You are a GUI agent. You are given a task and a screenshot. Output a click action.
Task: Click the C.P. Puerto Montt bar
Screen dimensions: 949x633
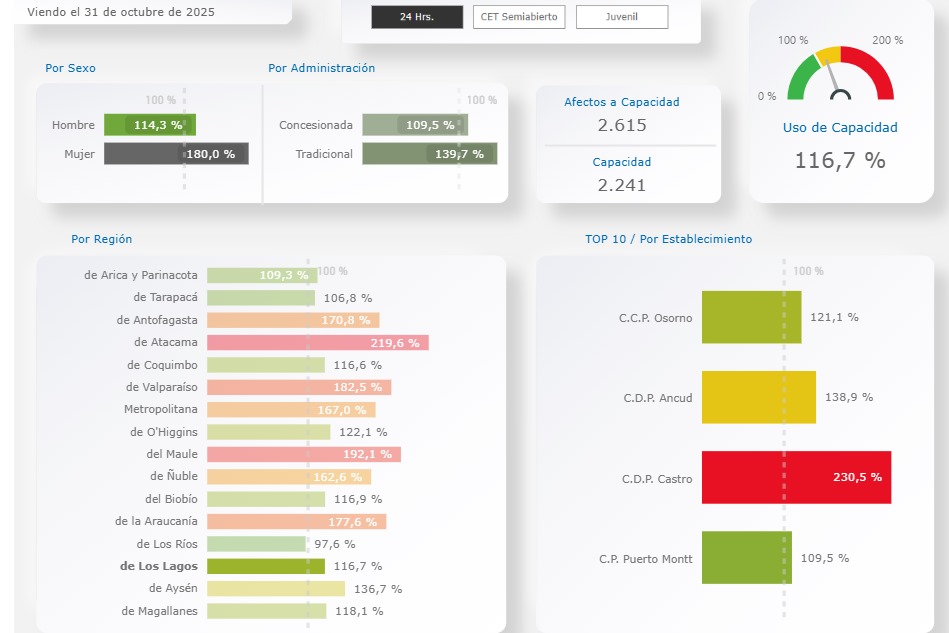746,558
